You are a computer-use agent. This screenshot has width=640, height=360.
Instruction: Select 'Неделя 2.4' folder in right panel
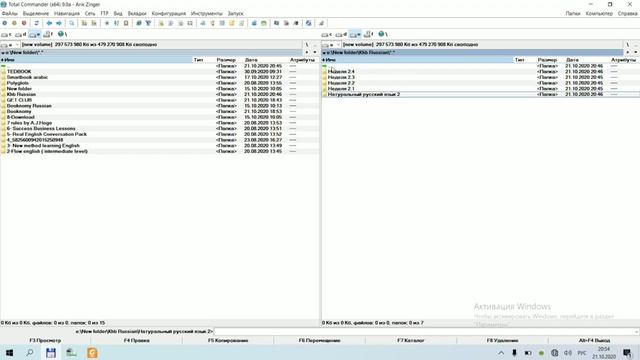(341, 71)
